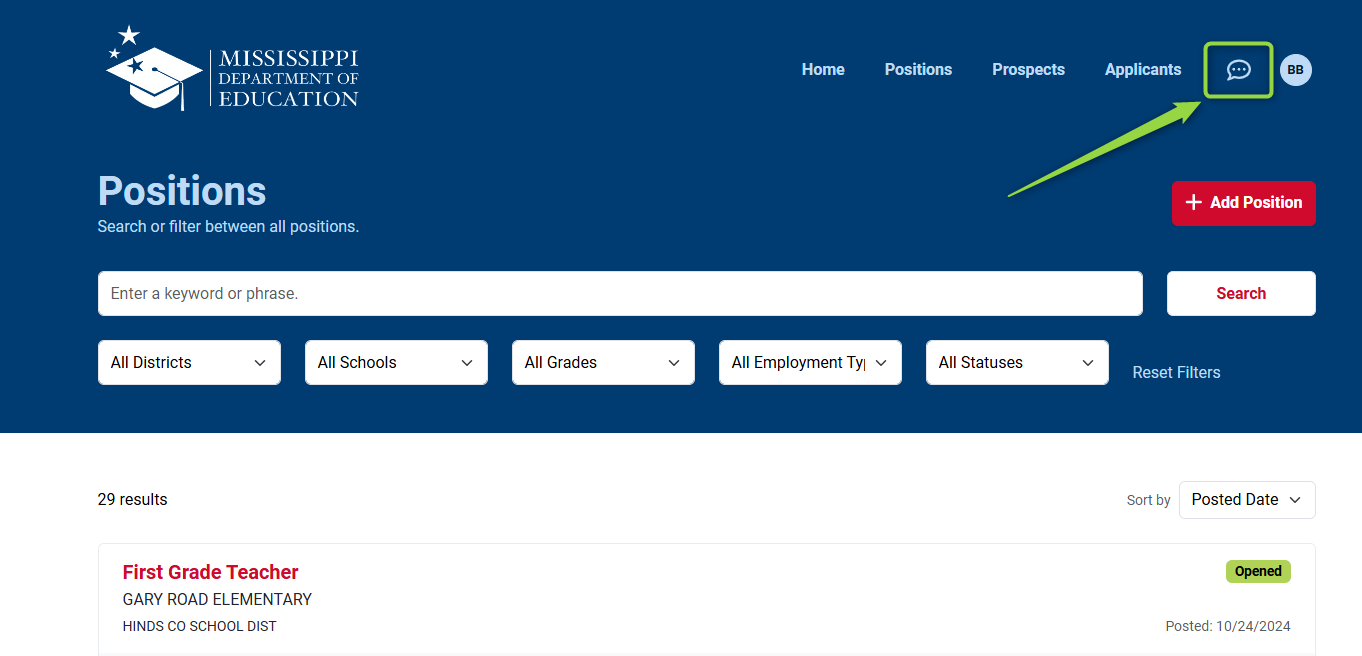Navigate to Prospects page
This screenshot has width=1362, height=656.
[1028, 70]
